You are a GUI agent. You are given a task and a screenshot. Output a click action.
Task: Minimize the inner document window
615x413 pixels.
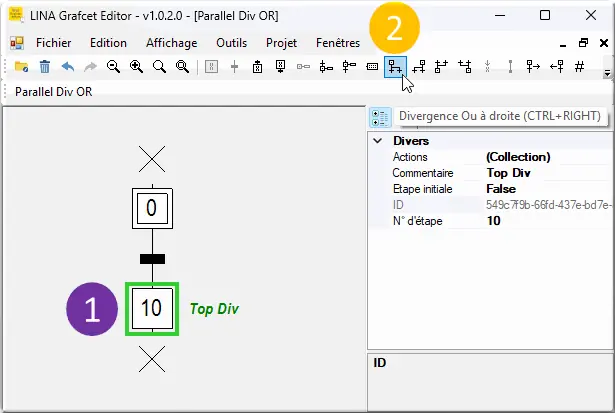click(563, 44)
